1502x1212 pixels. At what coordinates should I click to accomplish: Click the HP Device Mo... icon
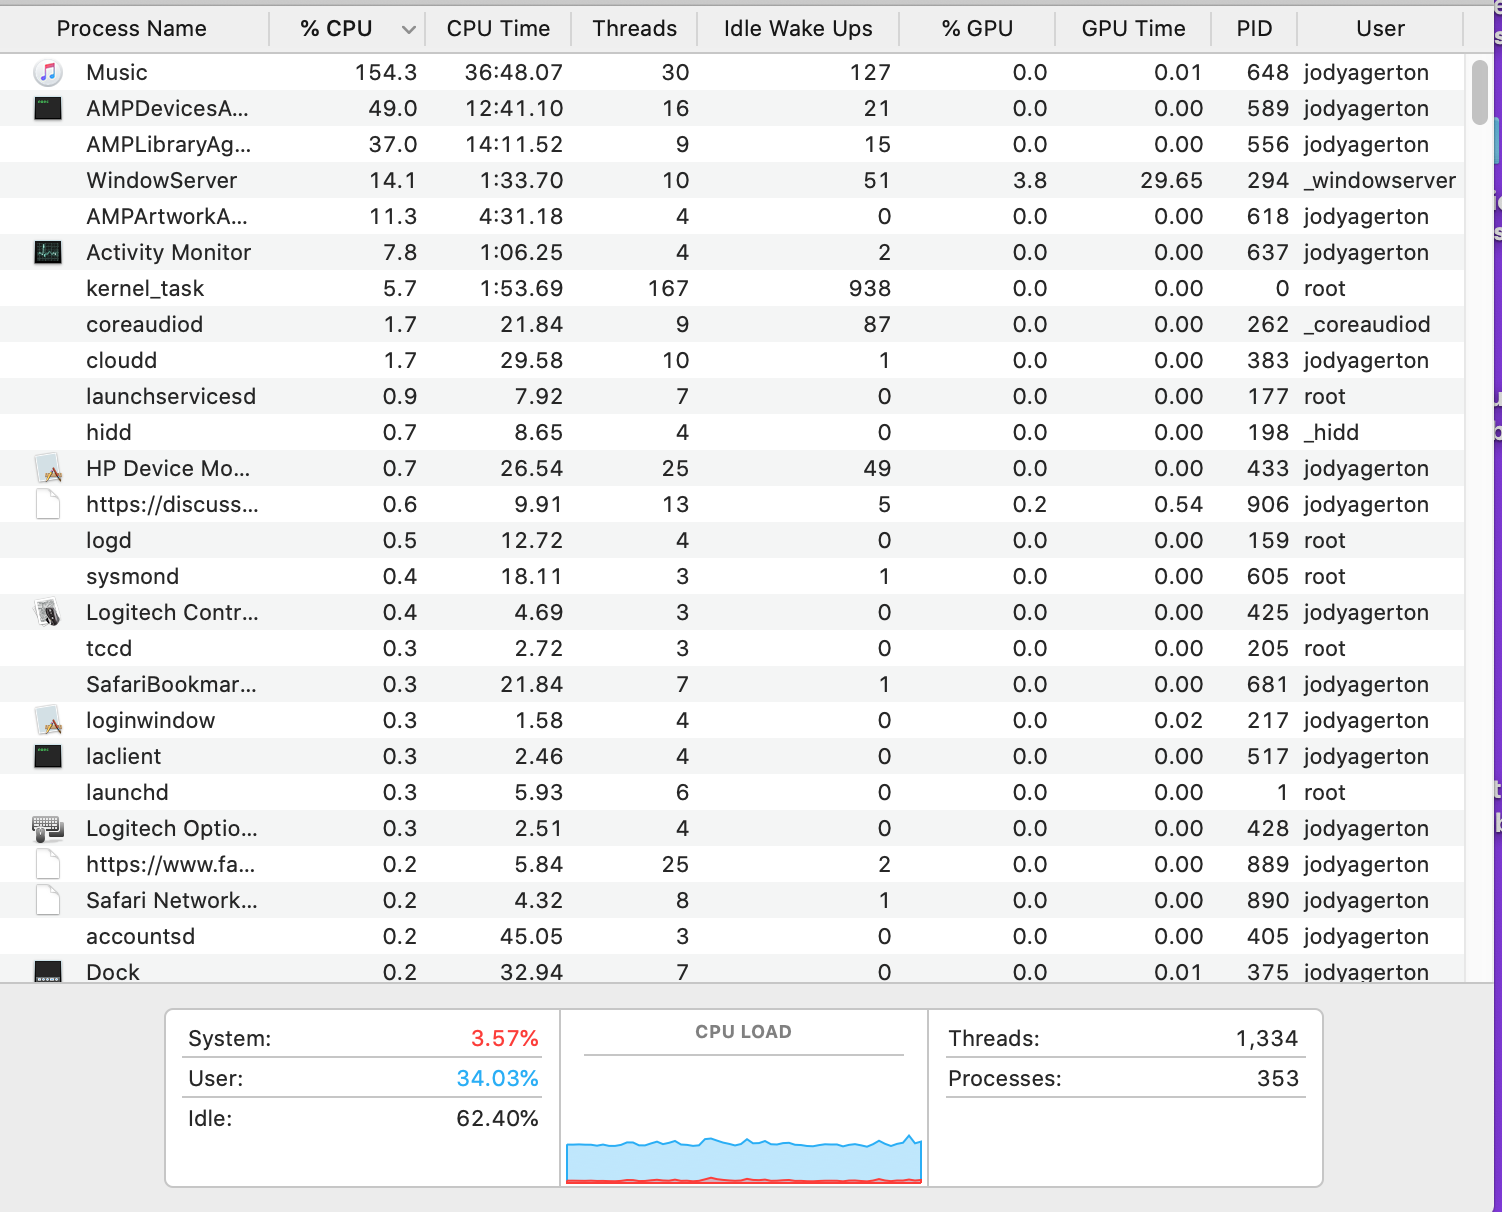click(x=48, y=468)
